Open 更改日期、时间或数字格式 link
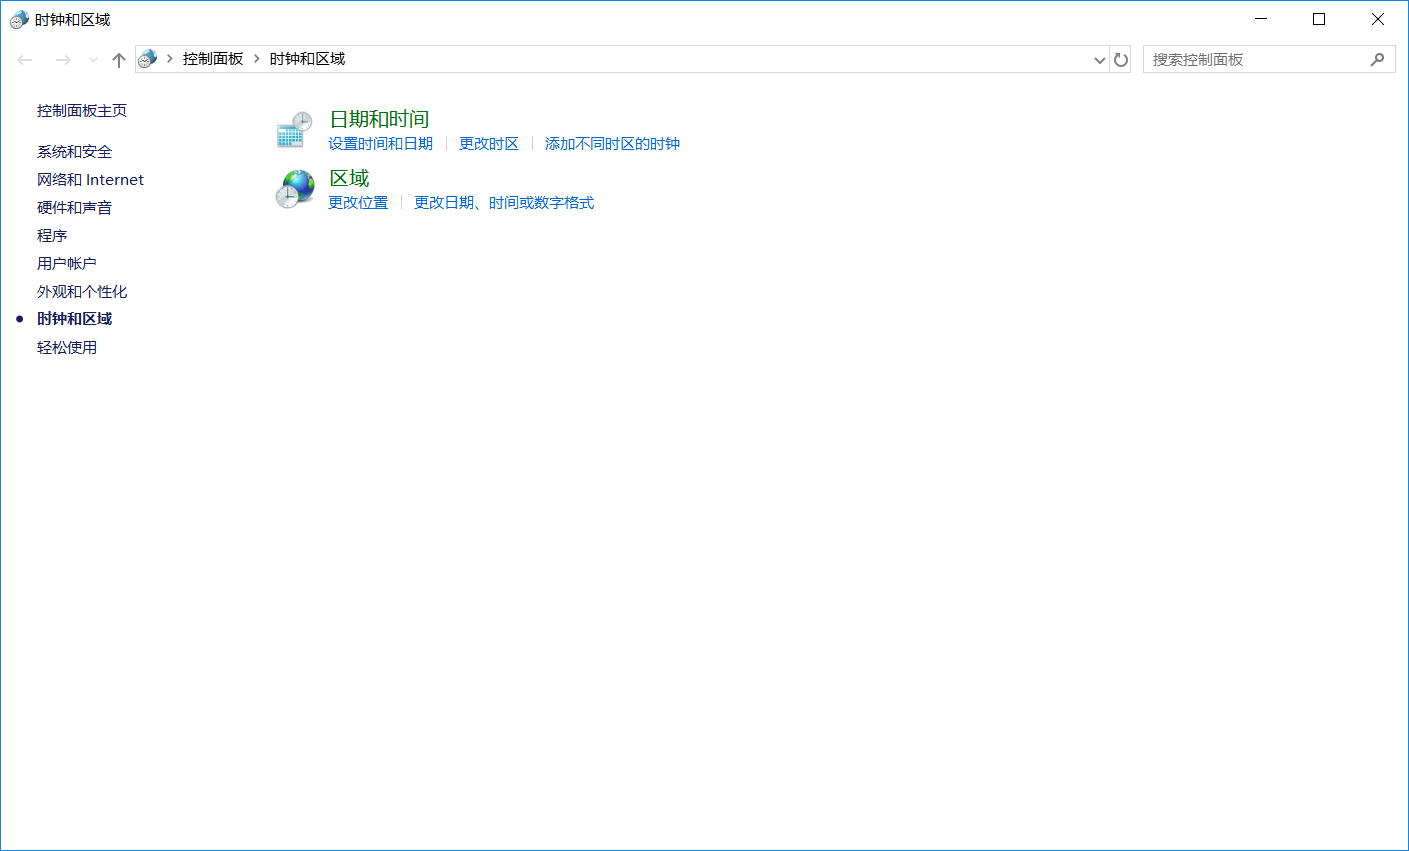 click(x=504, y=203)
